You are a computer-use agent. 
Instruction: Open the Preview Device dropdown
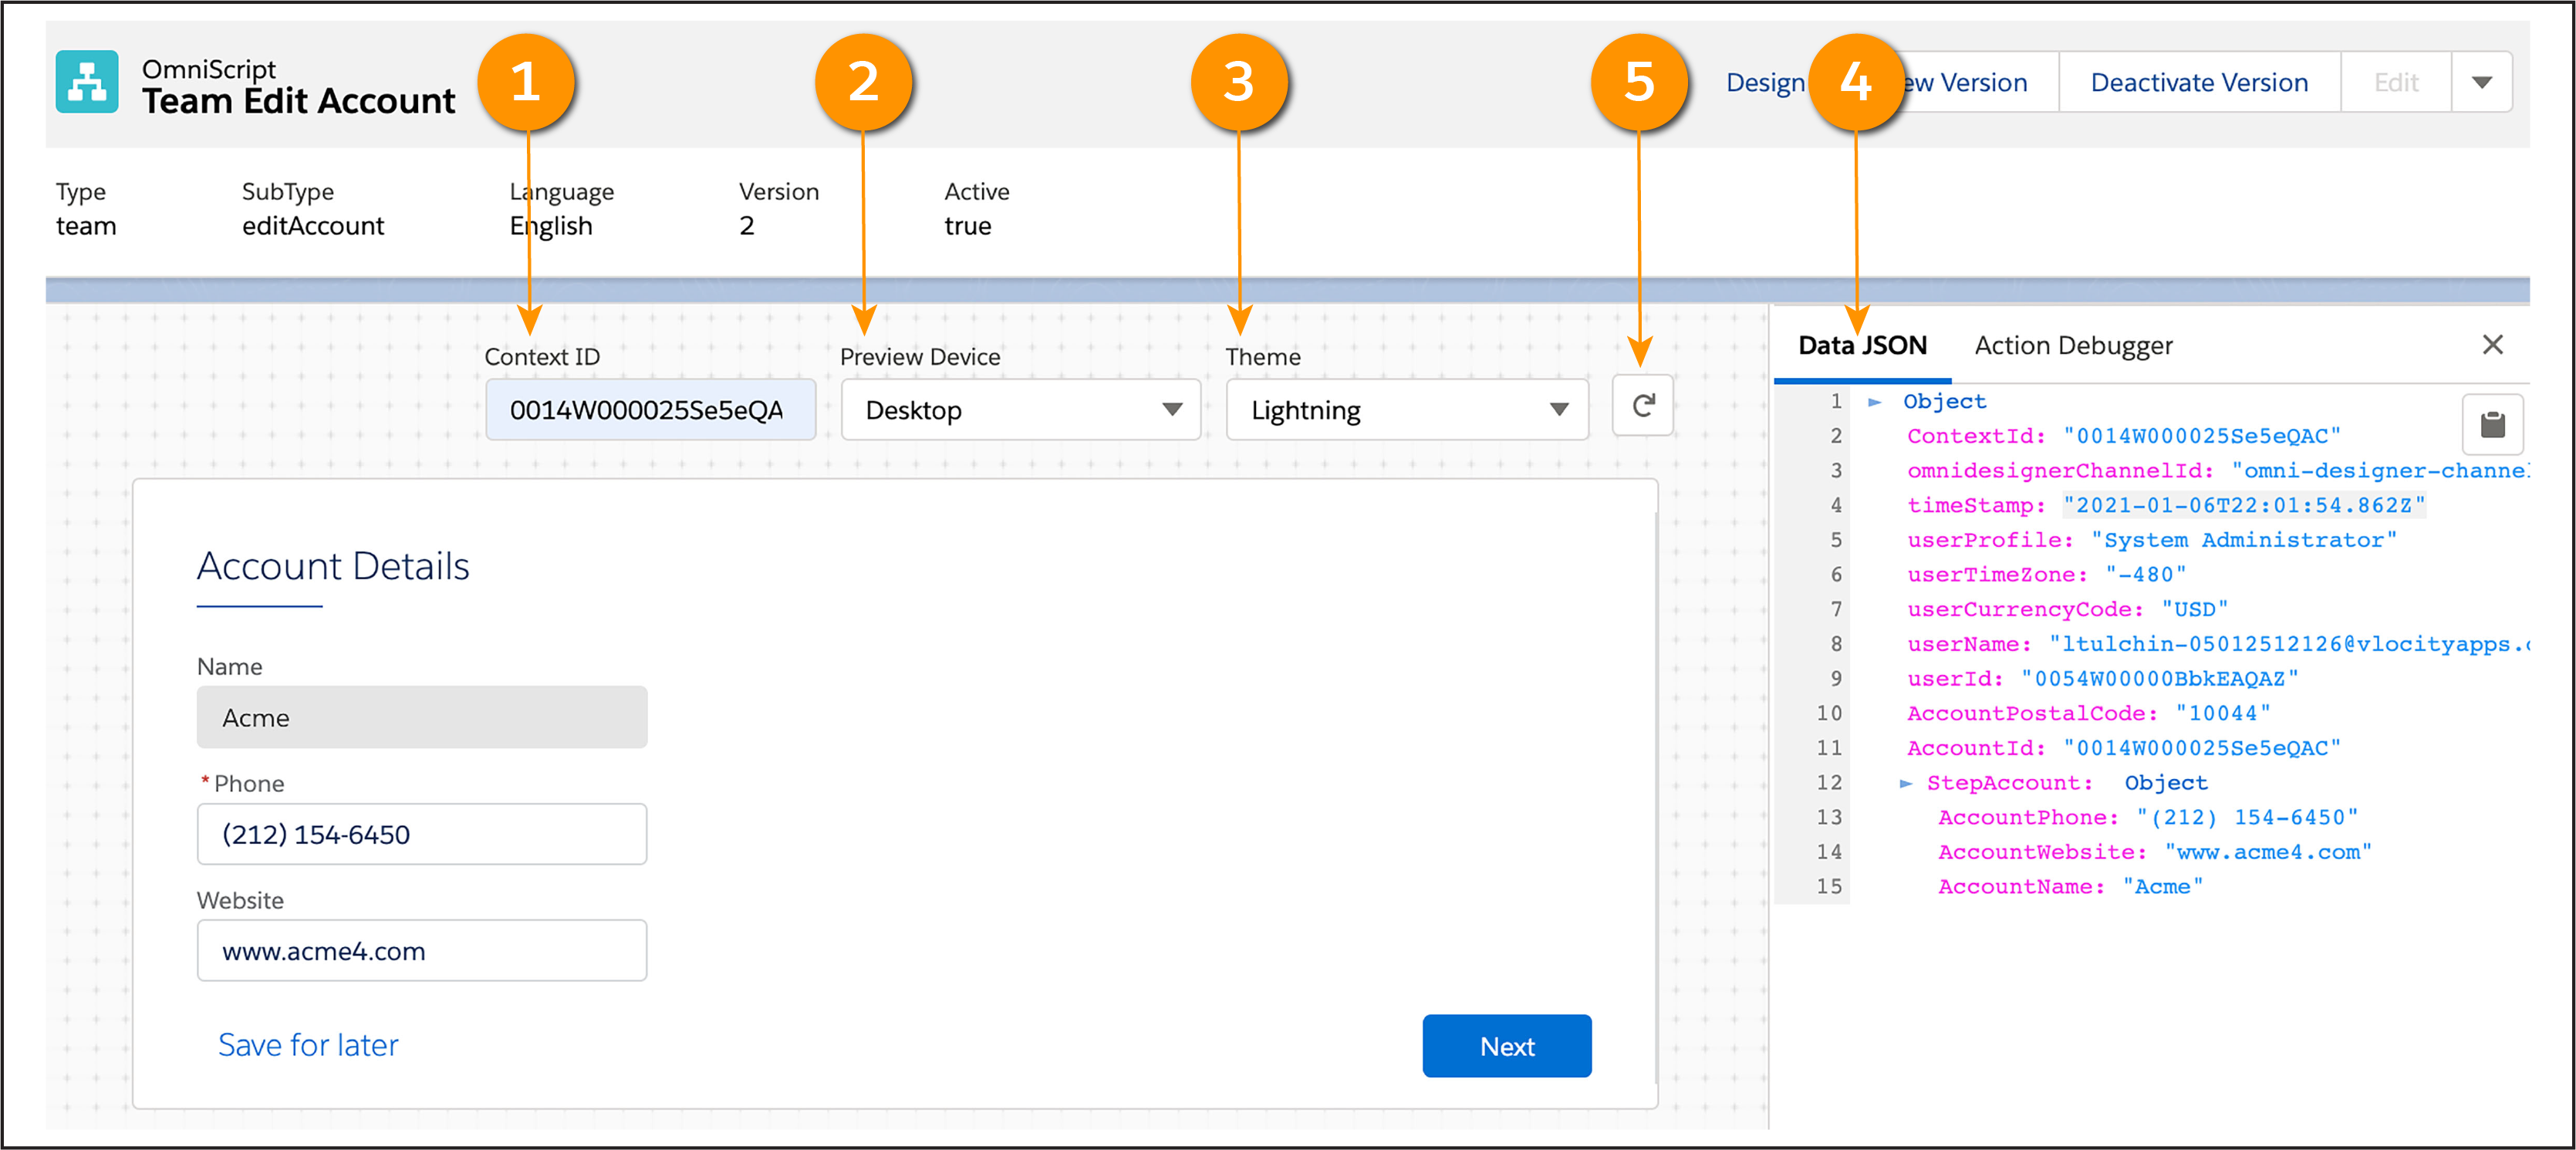[1020, 410]
